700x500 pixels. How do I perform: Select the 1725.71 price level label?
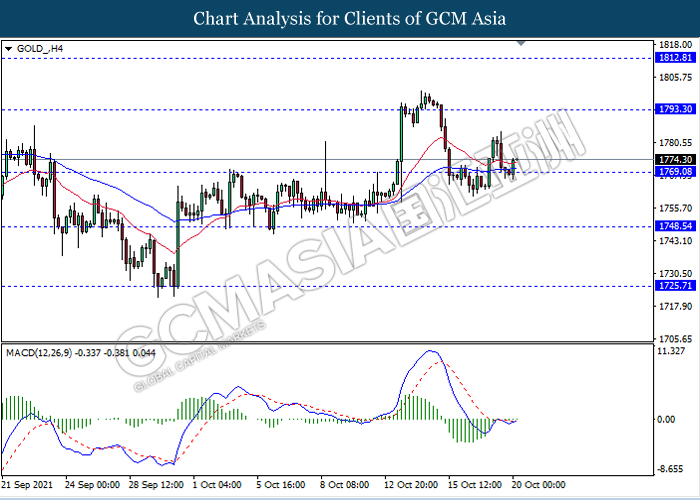coord(675,285)
